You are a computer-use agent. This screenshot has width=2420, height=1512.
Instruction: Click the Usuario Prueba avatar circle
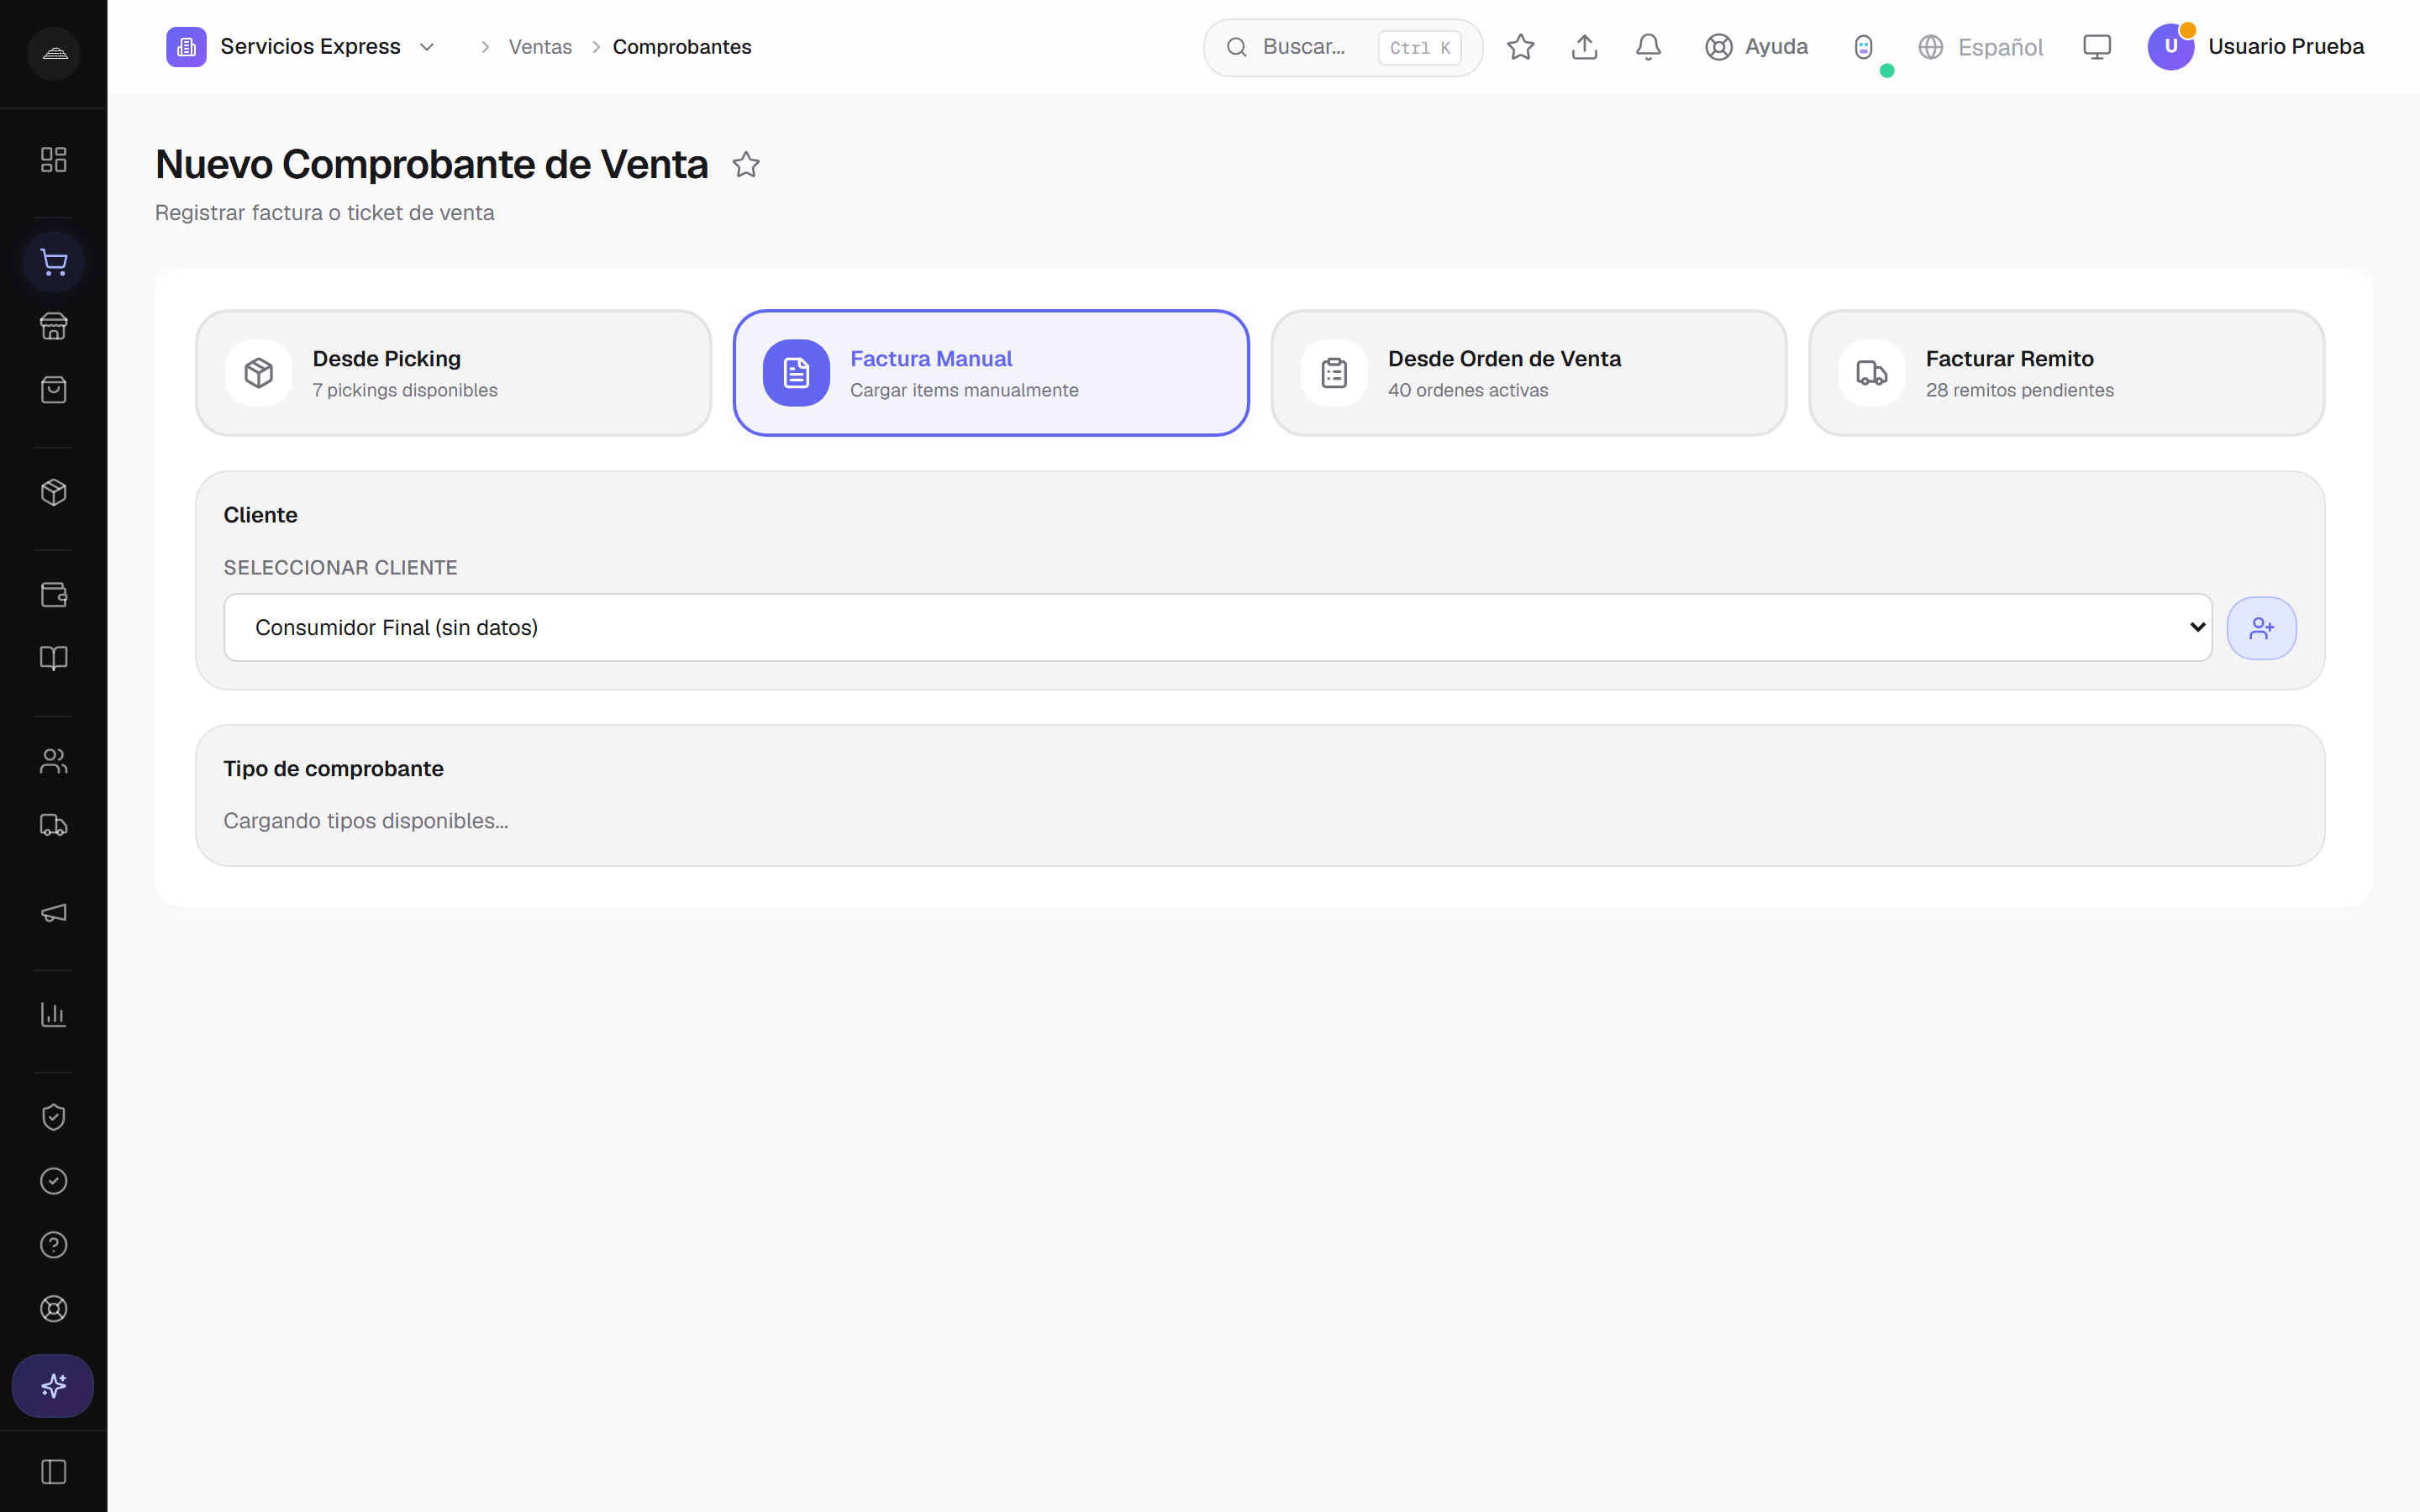2171,47
